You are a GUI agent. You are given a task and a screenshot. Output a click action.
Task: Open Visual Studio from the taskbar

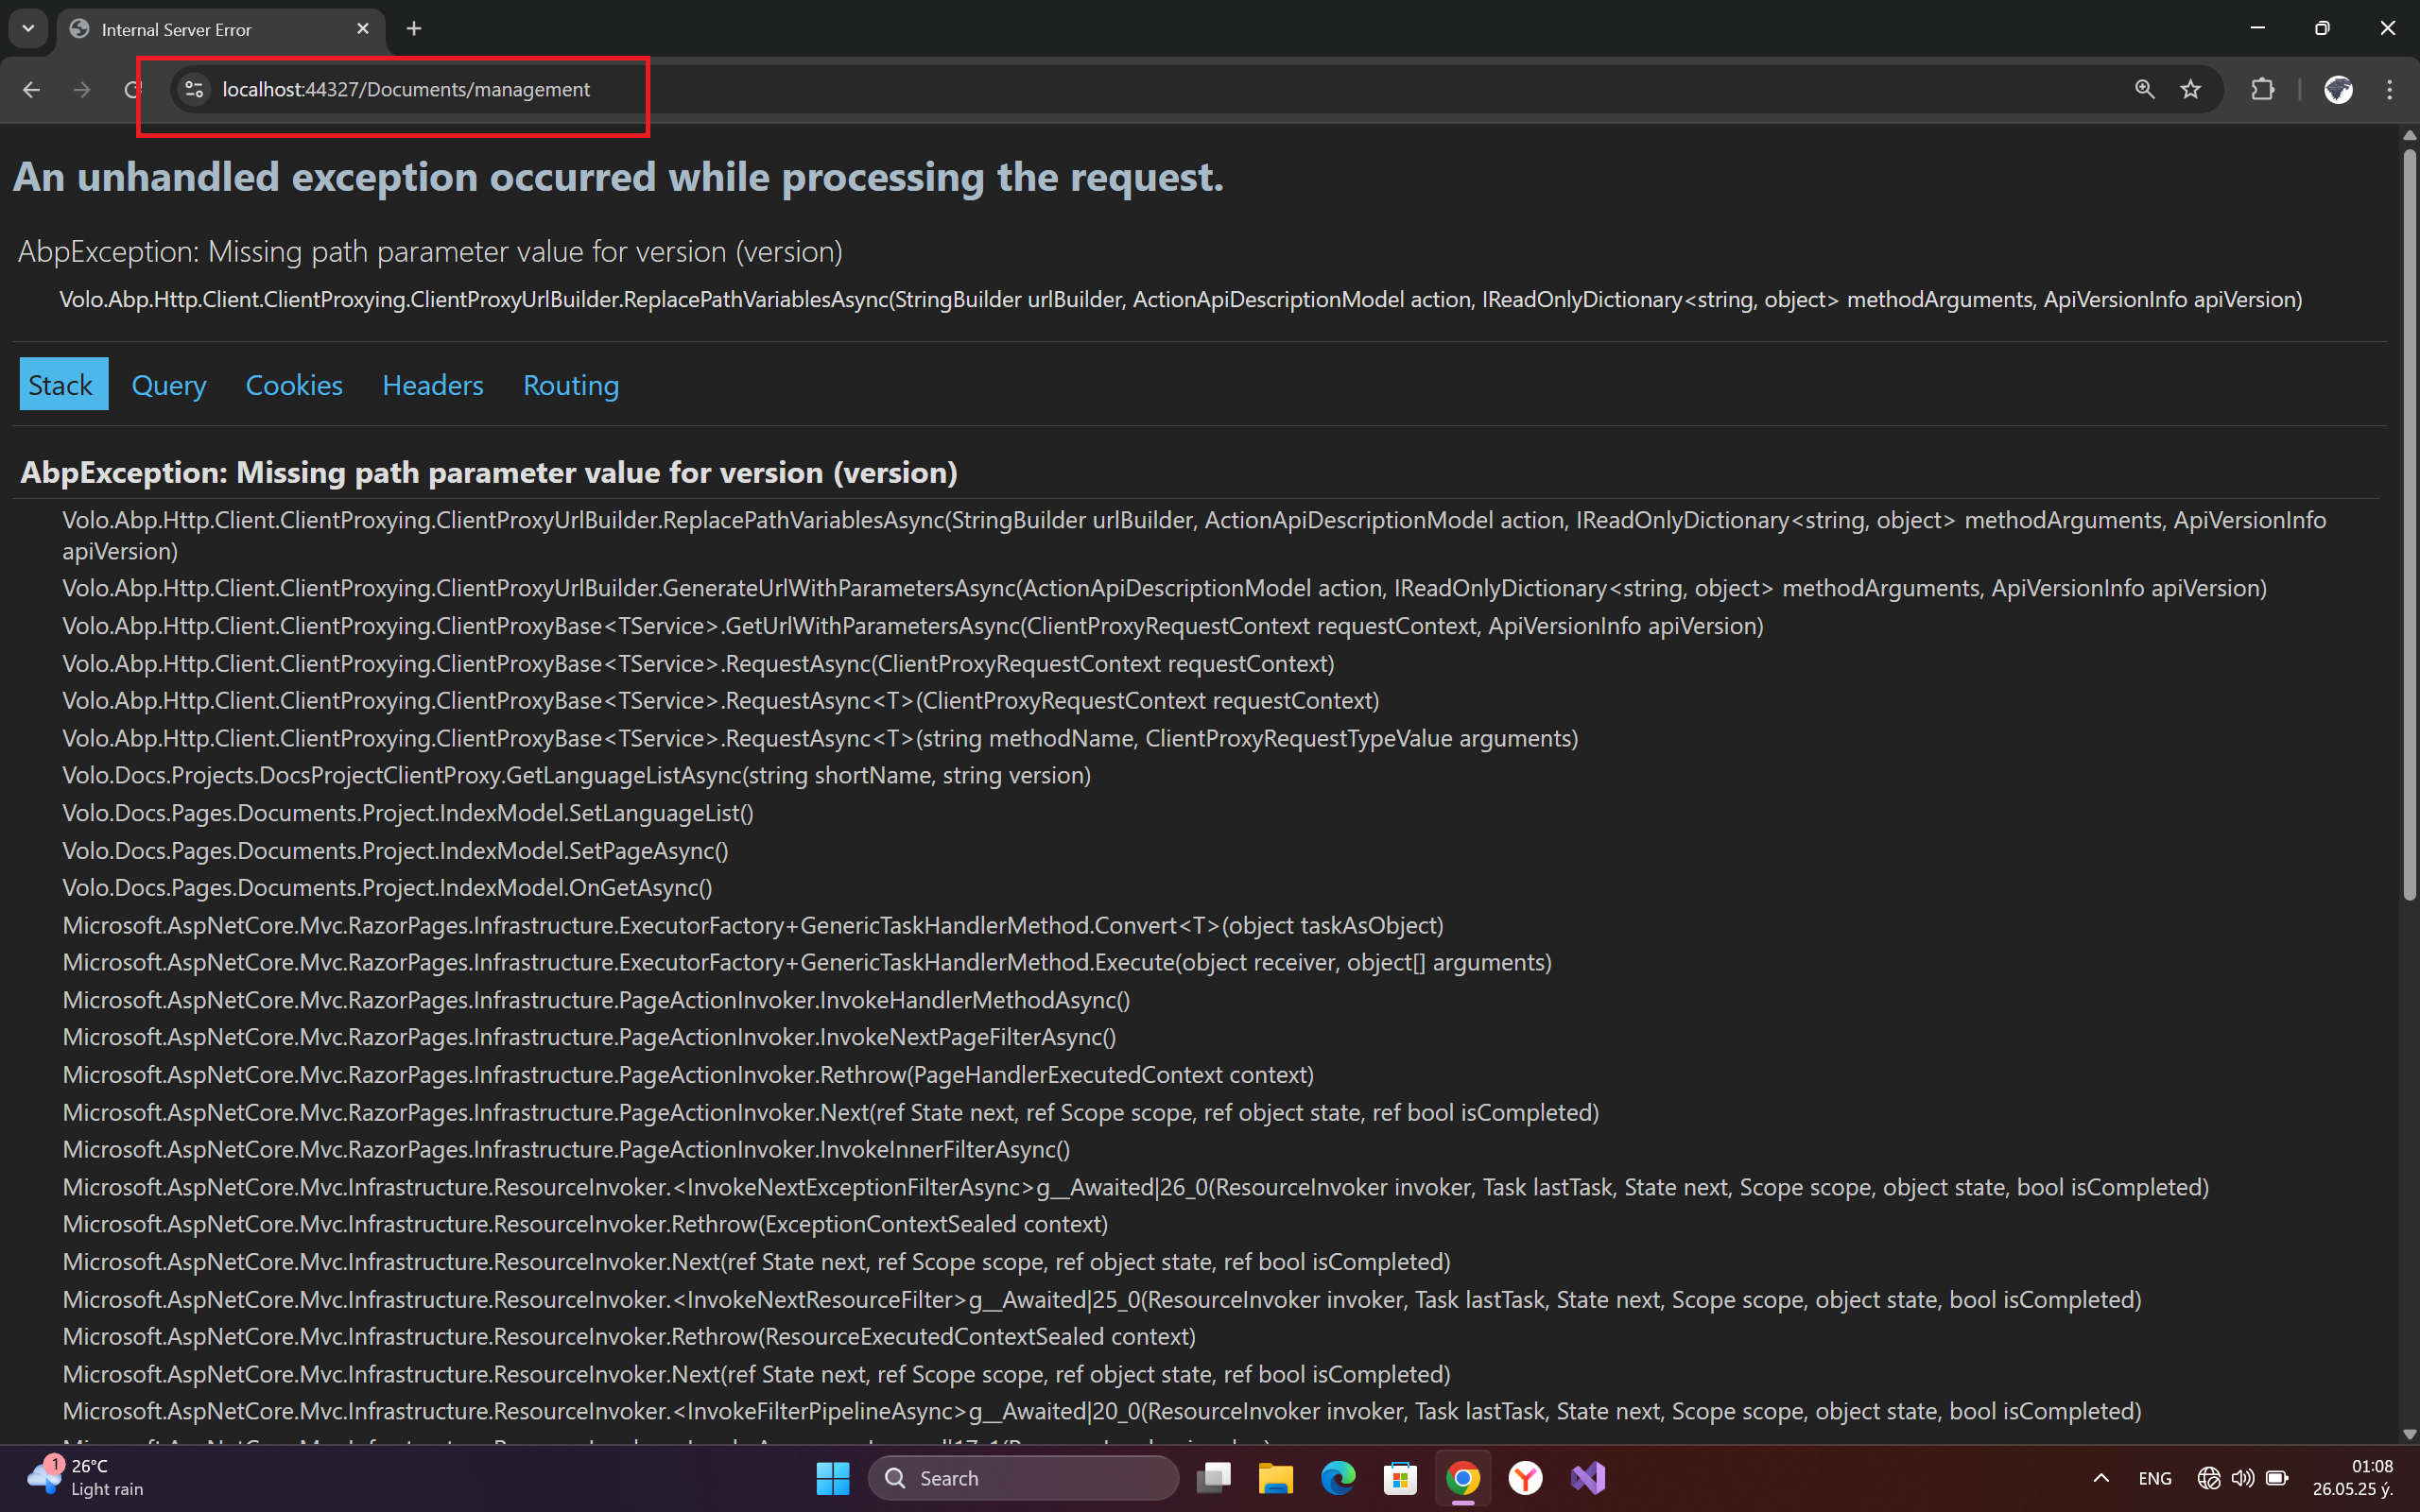point(1587,1477)
